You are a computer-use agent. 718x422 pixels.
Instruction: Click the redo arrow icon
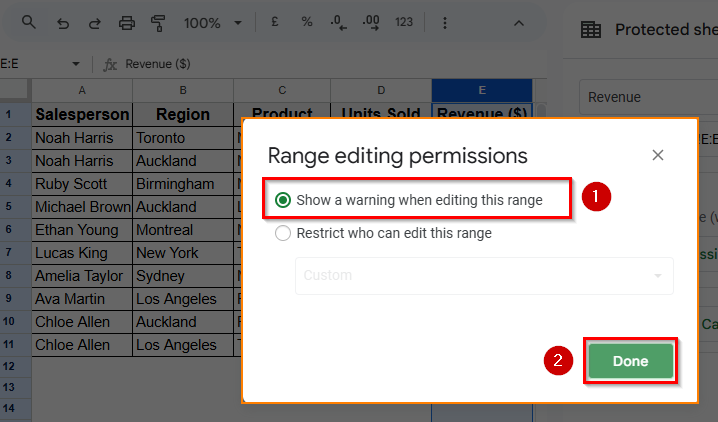point(94,23)
